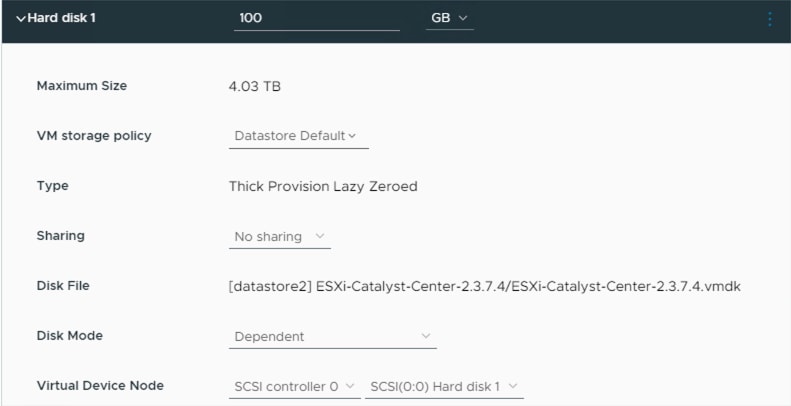This screenshot has height=406, width=791.
Task: Click the Thick Provision Lazy Zeroed text
Action: tap(323, 187)
